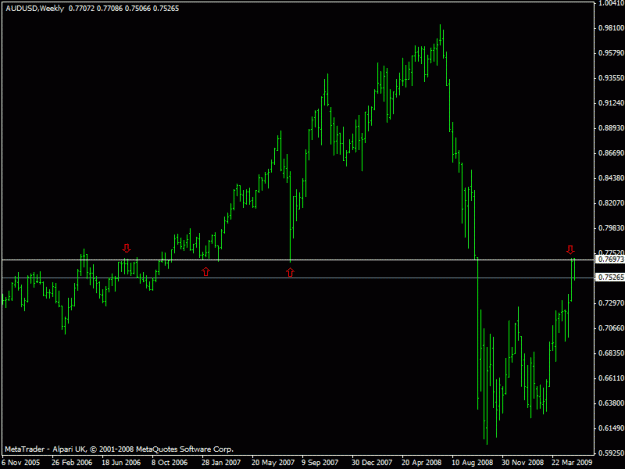Click the 22 Mar 2009 date label
The height and width of the screenshot is (469, 625).
[x=572, y=463]
